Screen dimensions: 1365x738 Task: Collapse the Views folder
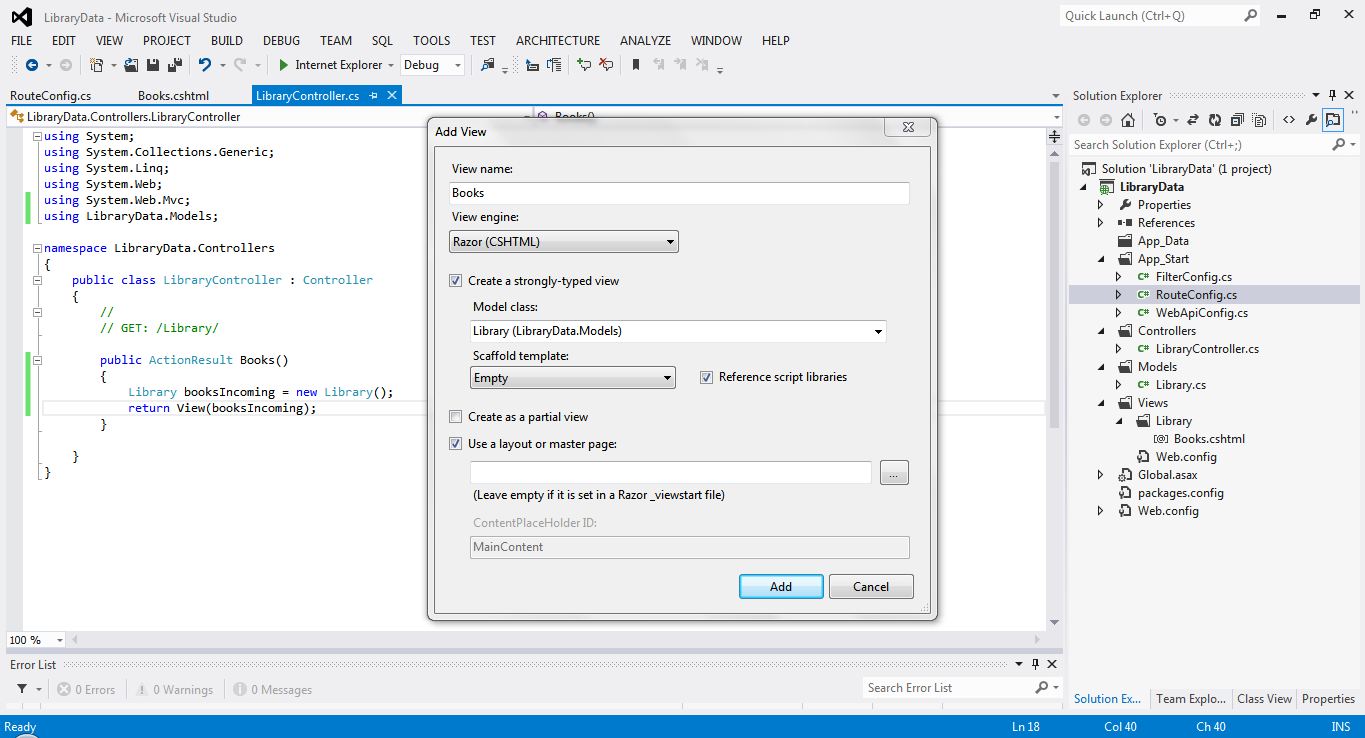(1100, 403)
